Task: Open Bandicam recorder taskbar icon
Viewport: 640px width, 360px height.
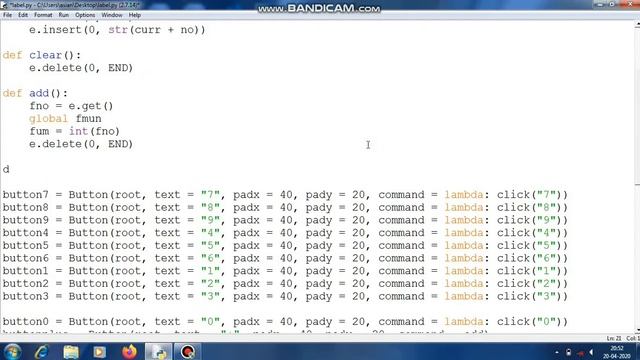Action: pos(187,351)
